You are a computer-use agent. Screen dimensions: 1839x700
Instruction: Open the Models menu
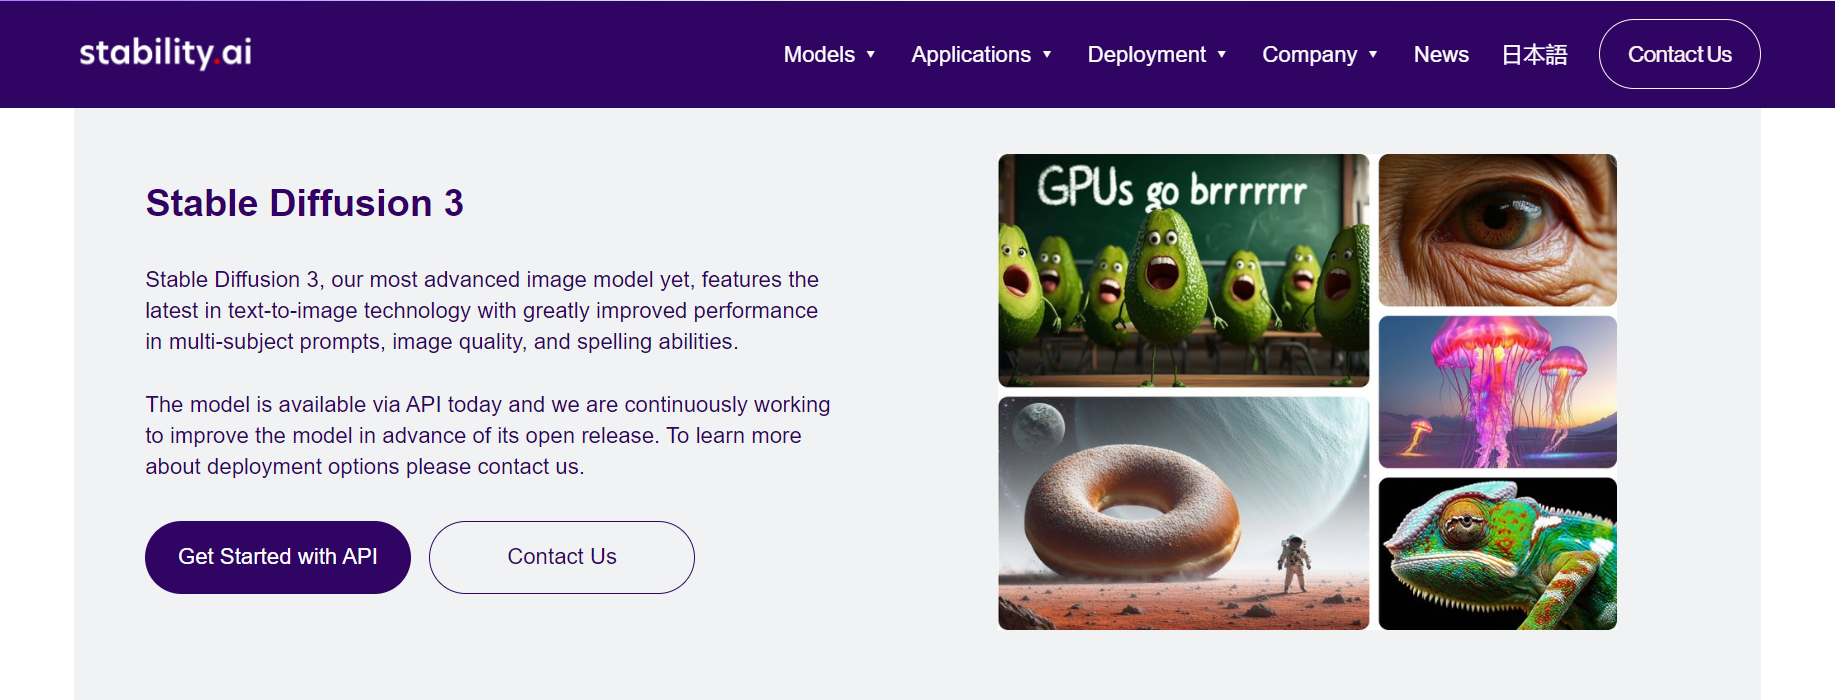[818, 55]
